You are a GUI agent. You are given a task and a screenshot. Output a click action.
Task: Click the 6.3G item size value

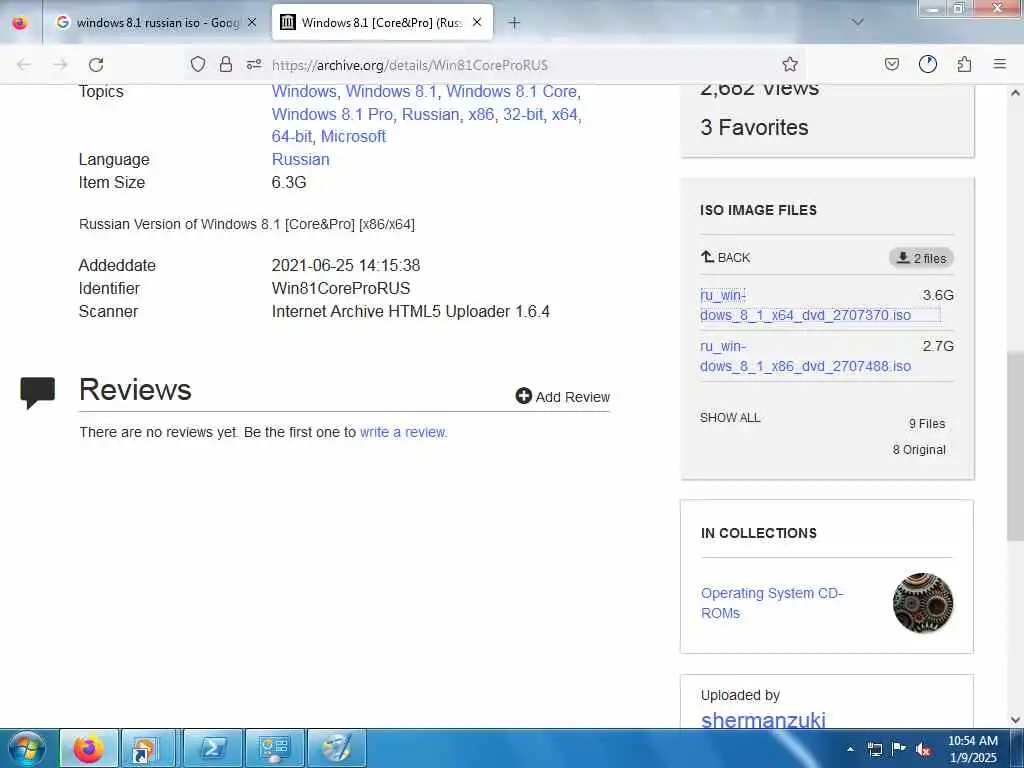tap(289, 182)
